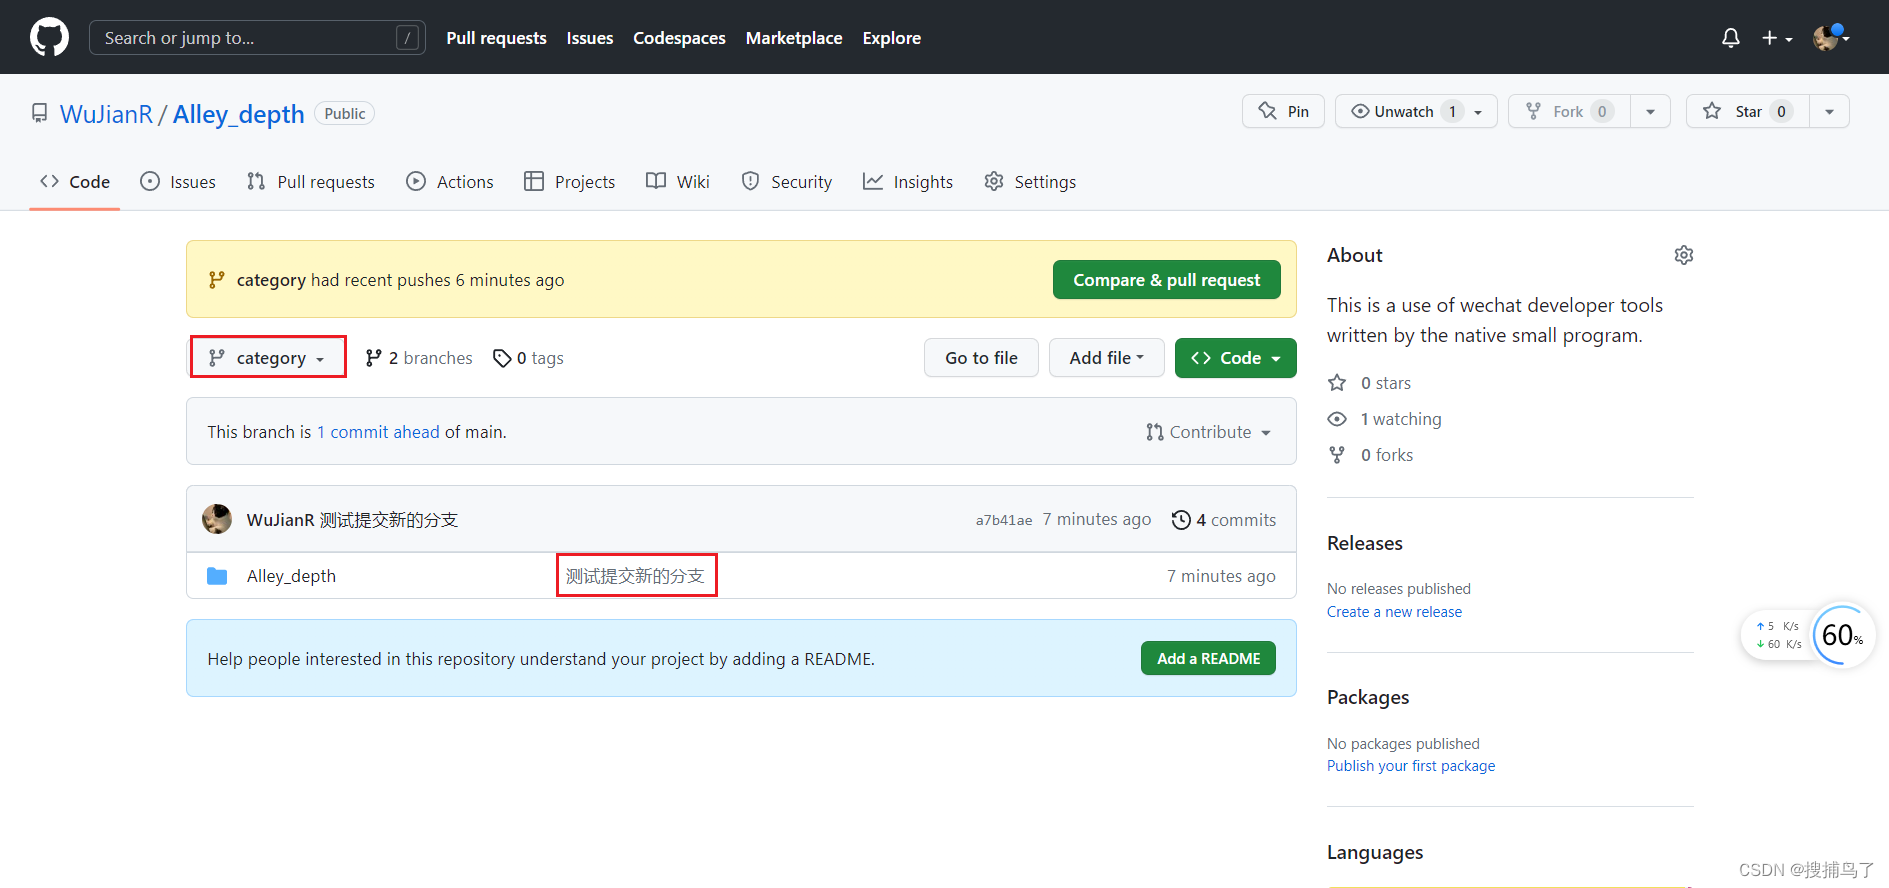Switch to the repository Issues tab
Screen dimensions: 1889x888
click(x=178, y=182)
